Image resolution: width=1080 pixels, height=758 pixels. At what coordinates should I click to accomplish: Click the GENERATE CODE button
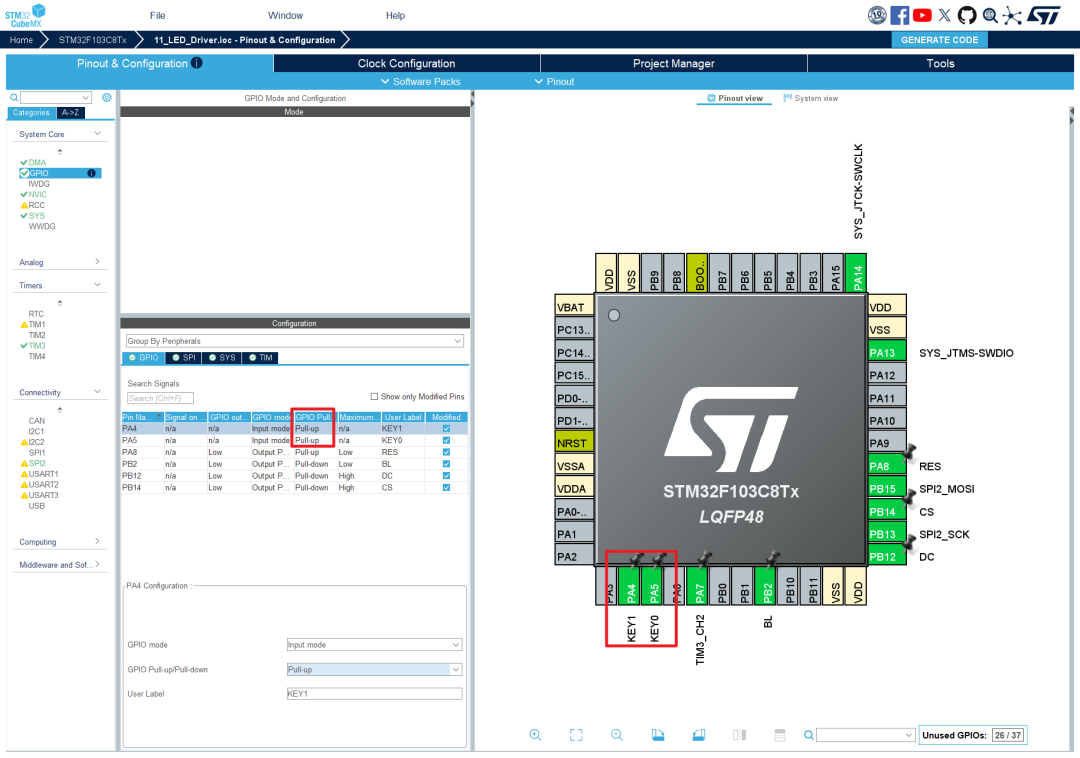tap(939, 40)
